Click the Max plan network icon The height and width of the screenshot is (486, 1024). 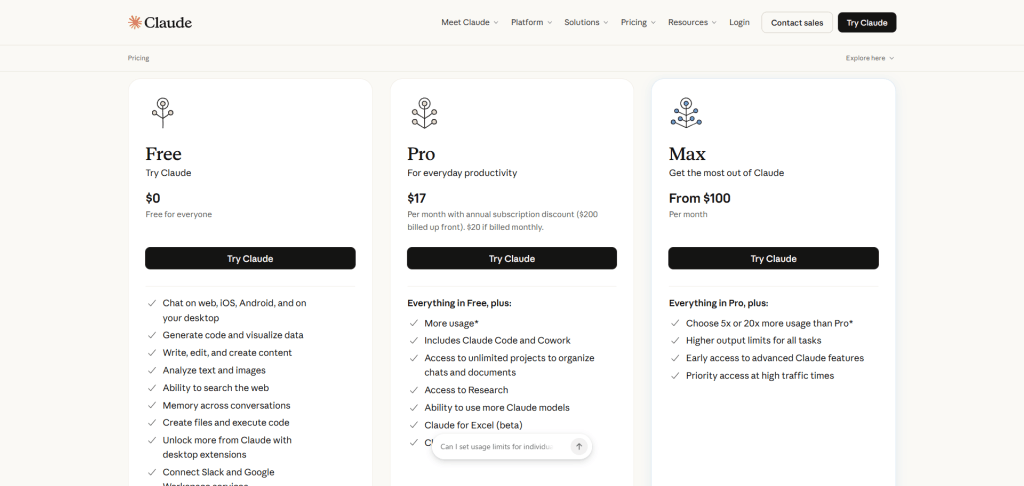(x=685, y=112)
